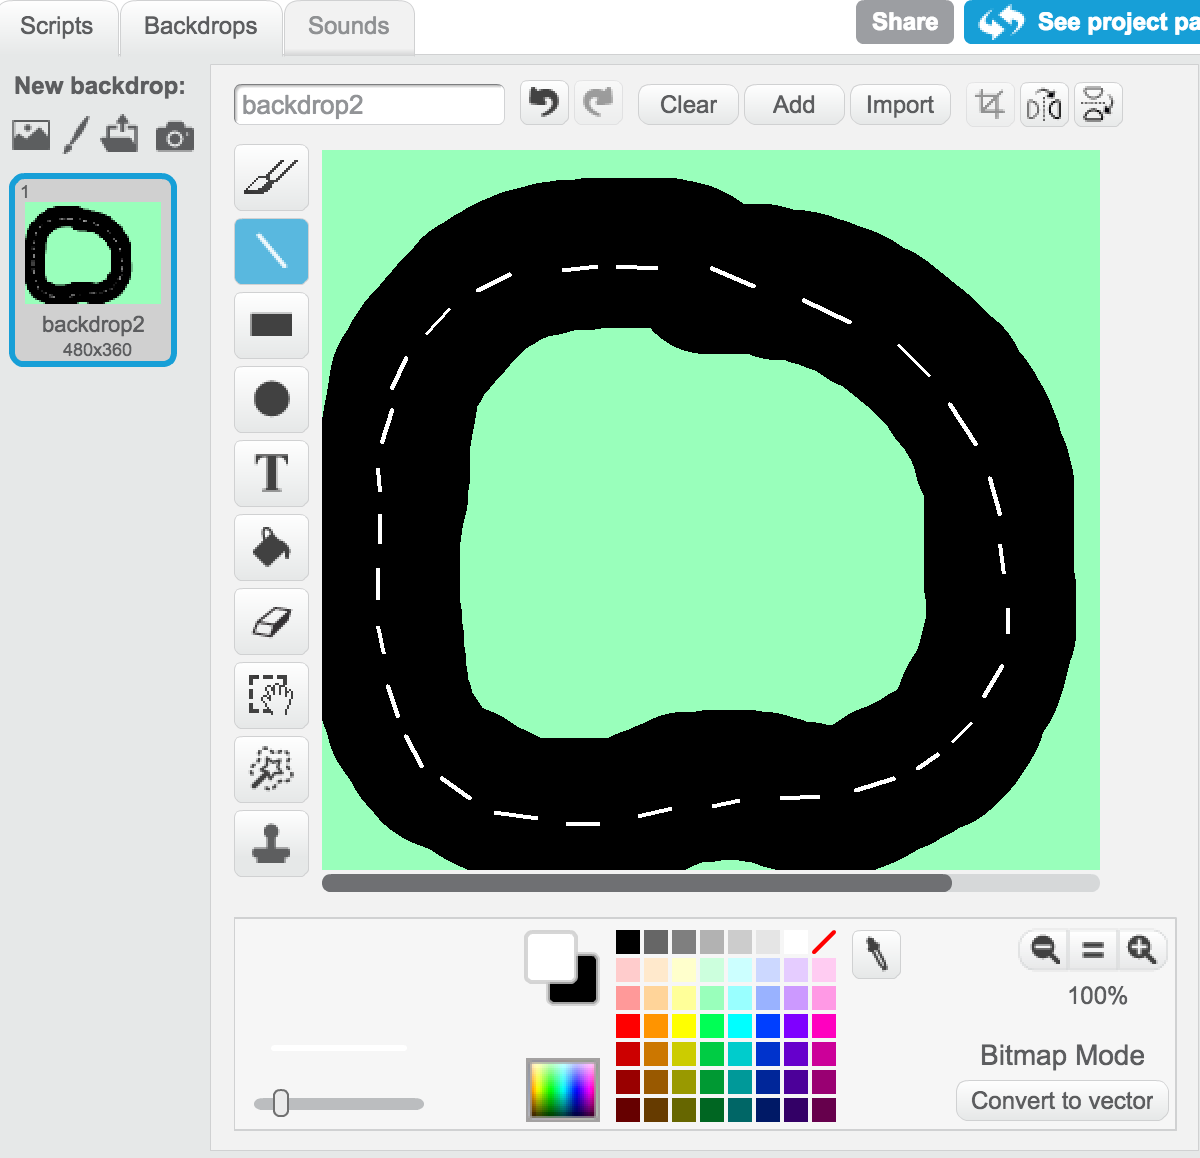Select the Line tool
The height and width of the screenshot is (1158, 1200).
click(271, 251)
